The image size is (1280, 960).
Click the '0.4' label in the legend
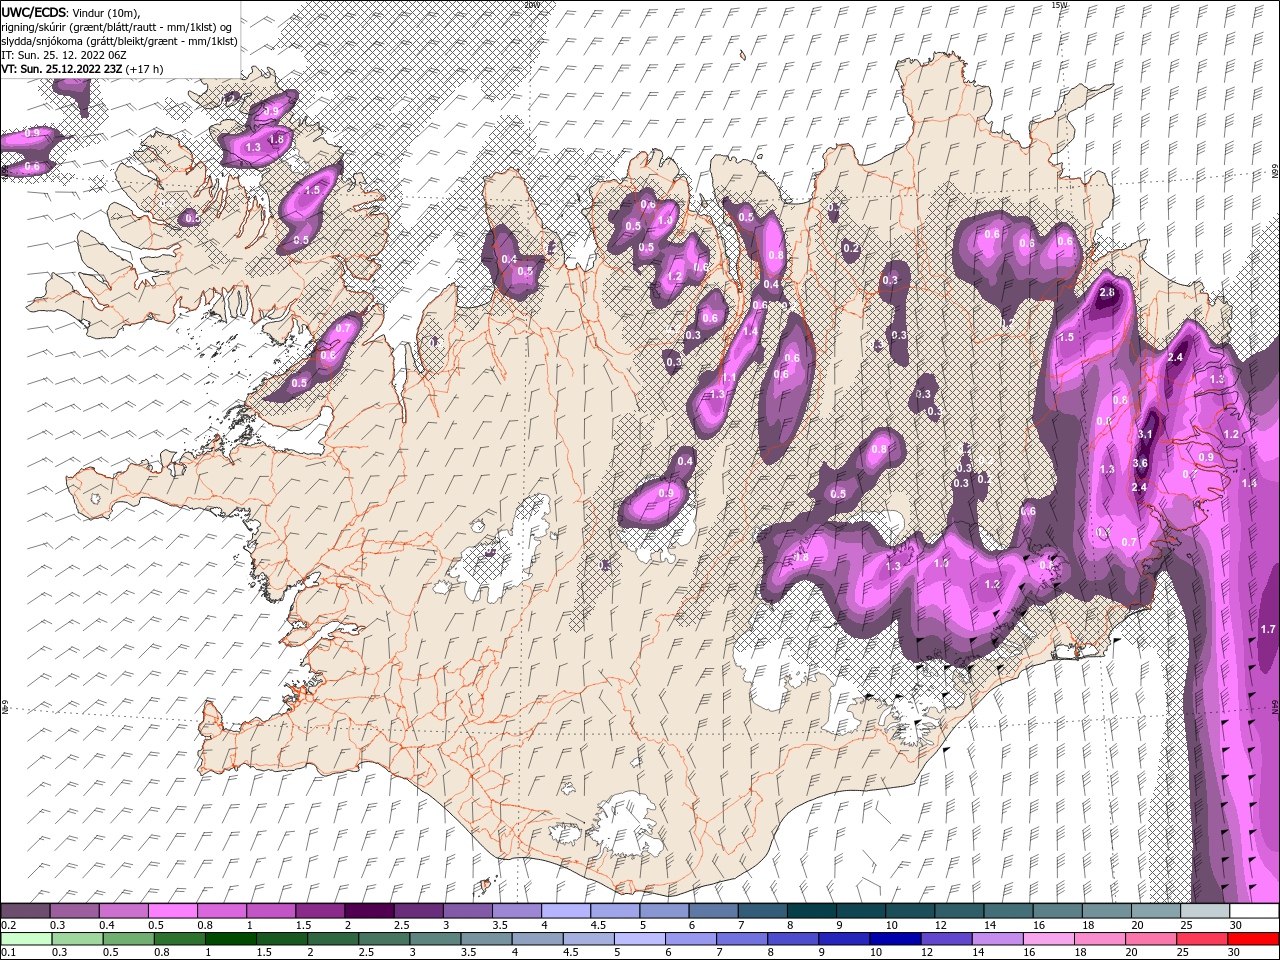[107, 925]
